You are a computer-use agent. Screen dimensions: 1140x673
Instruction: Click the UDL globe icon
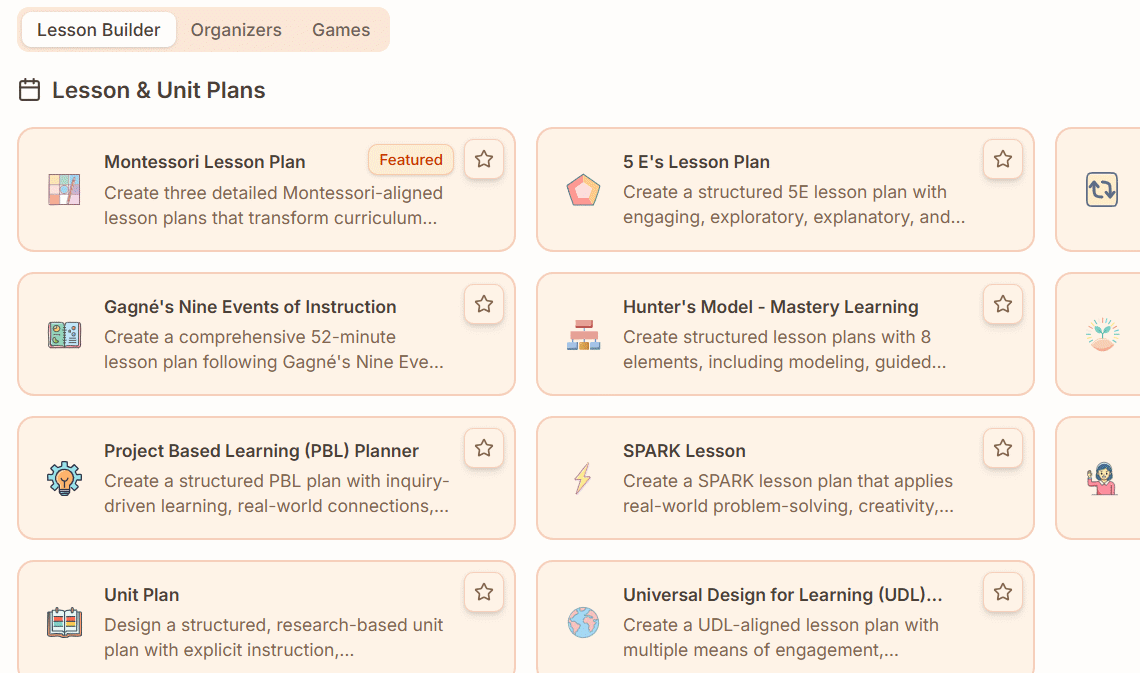click(583, 623)
